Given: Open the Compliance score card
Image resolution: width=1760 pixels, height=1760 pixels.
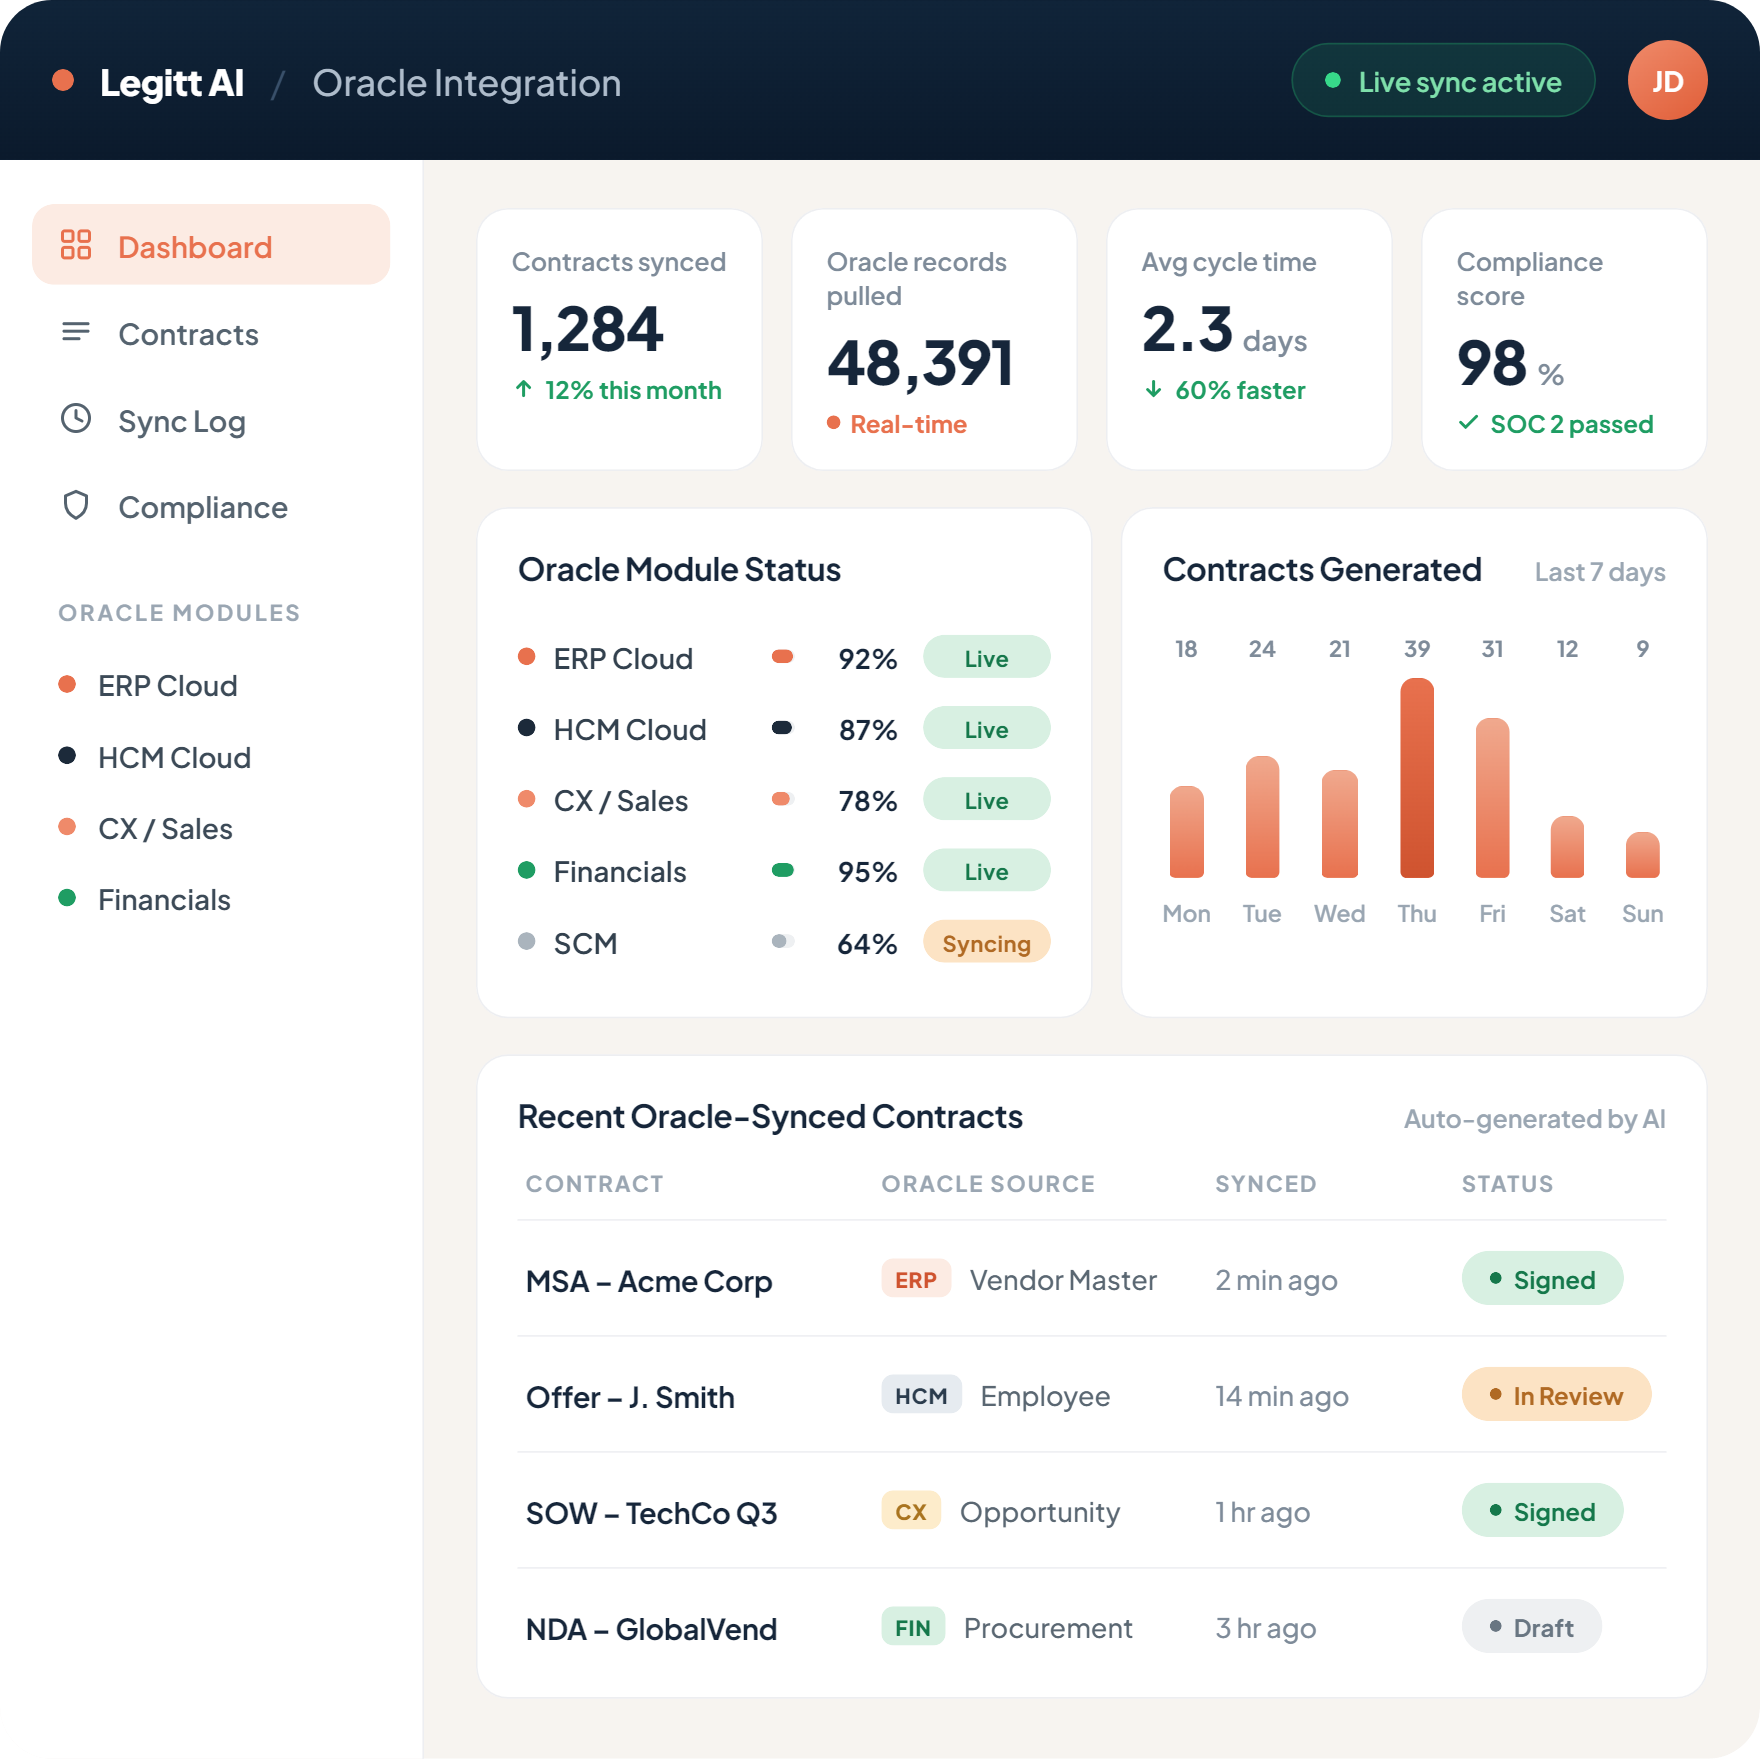Looking at the screenshot, I should coord(1564,339).
